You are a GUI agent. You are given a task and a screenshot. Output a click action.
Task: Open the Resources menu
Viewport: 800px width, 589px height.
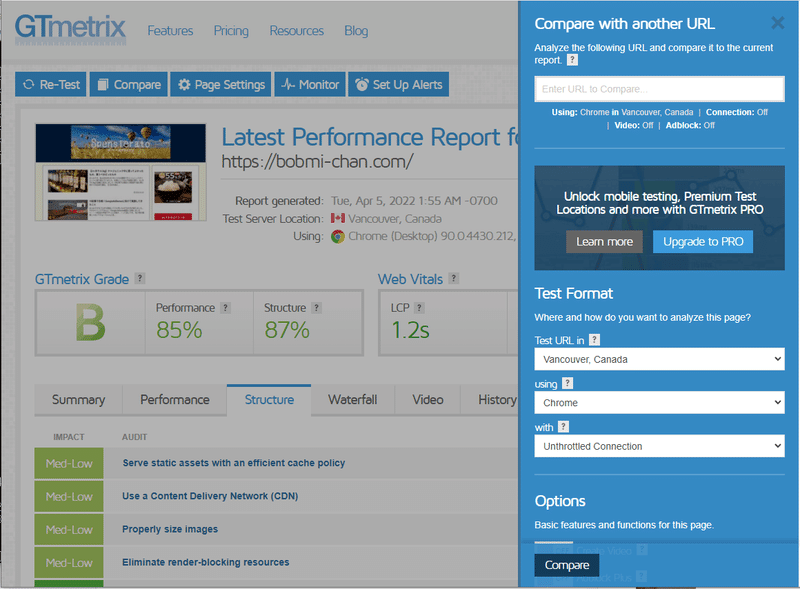point(296,31)
